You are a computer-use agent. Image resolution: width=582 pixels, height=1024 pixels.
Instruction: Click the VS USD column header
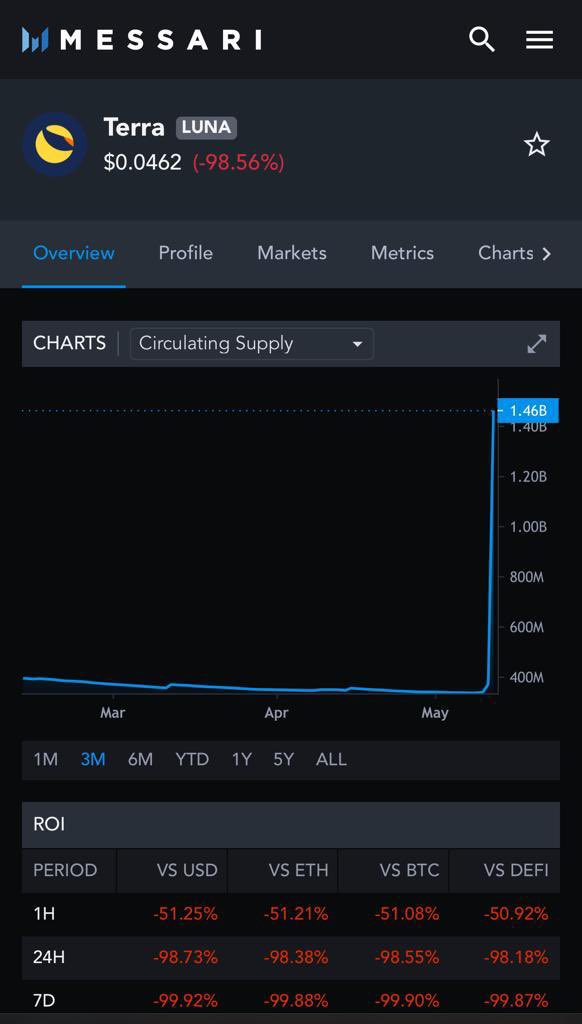[x=187, y=870]
